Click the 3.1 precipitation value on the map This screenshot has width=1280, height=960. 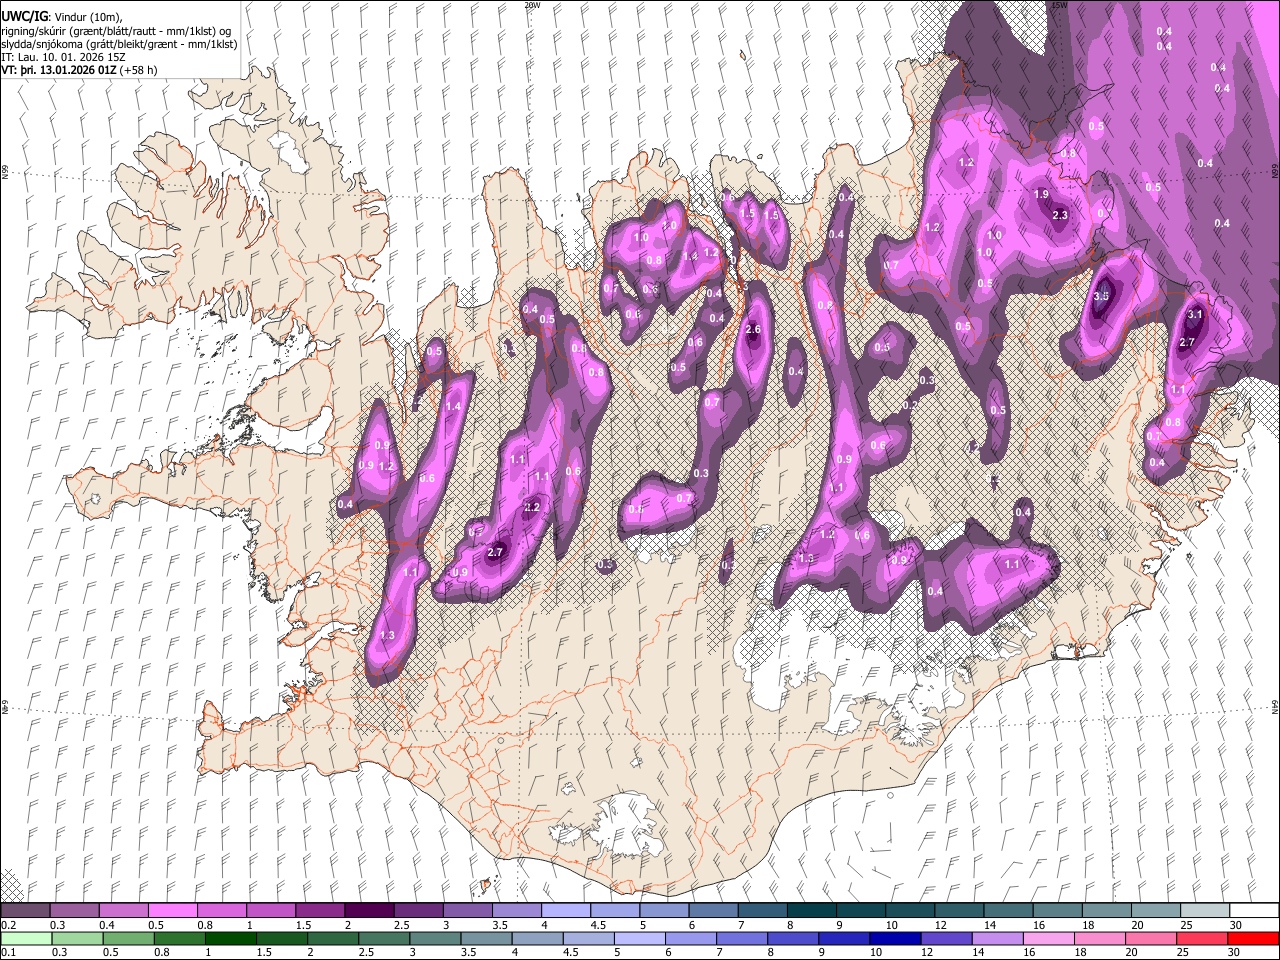click(x=1194, y=314)
